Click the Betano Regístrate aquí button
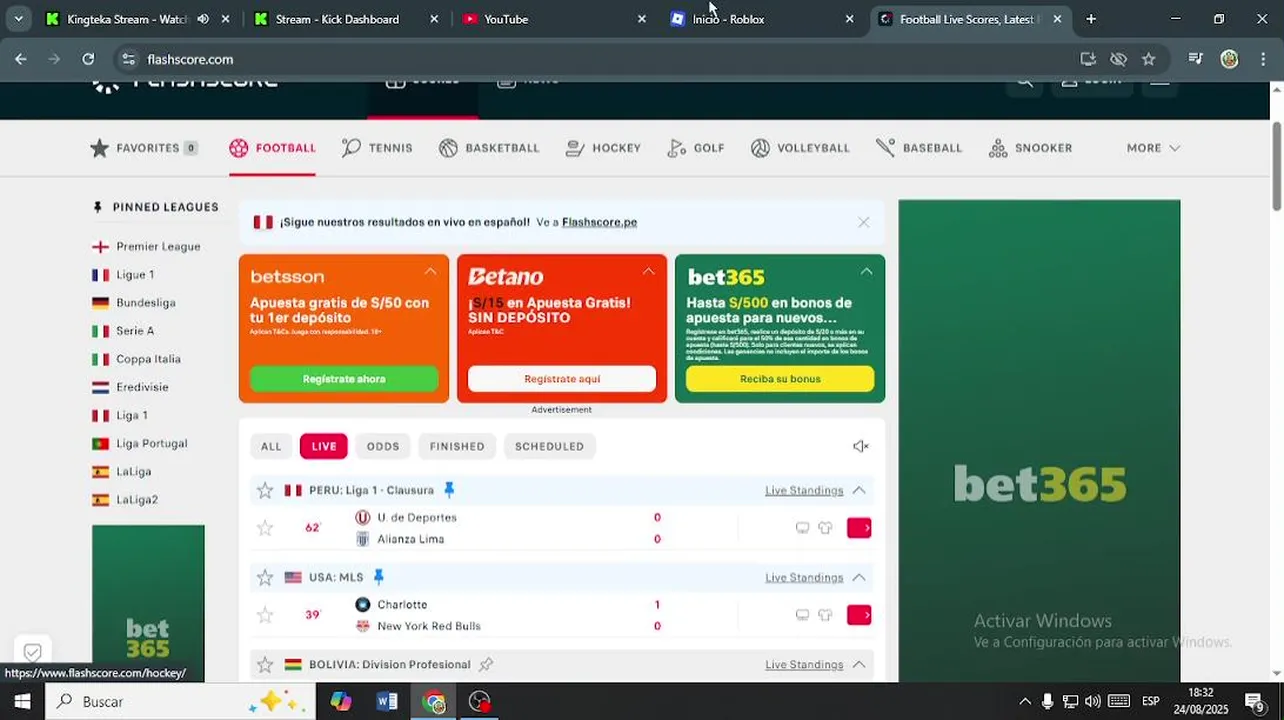This screenshot has height=720, width=1284. pyautogui.click(x=562, y=379)
